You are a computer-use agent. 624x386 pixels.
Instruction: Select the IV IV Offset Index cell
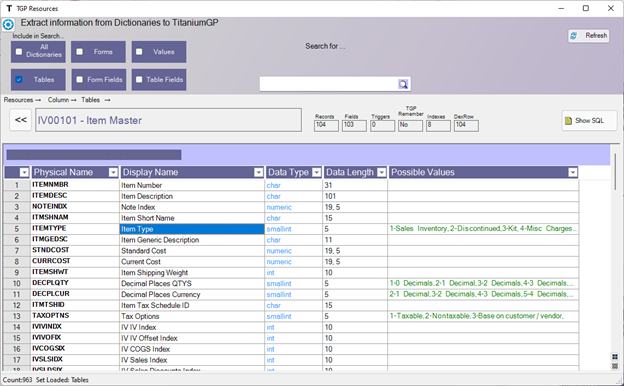pos(192,338)
